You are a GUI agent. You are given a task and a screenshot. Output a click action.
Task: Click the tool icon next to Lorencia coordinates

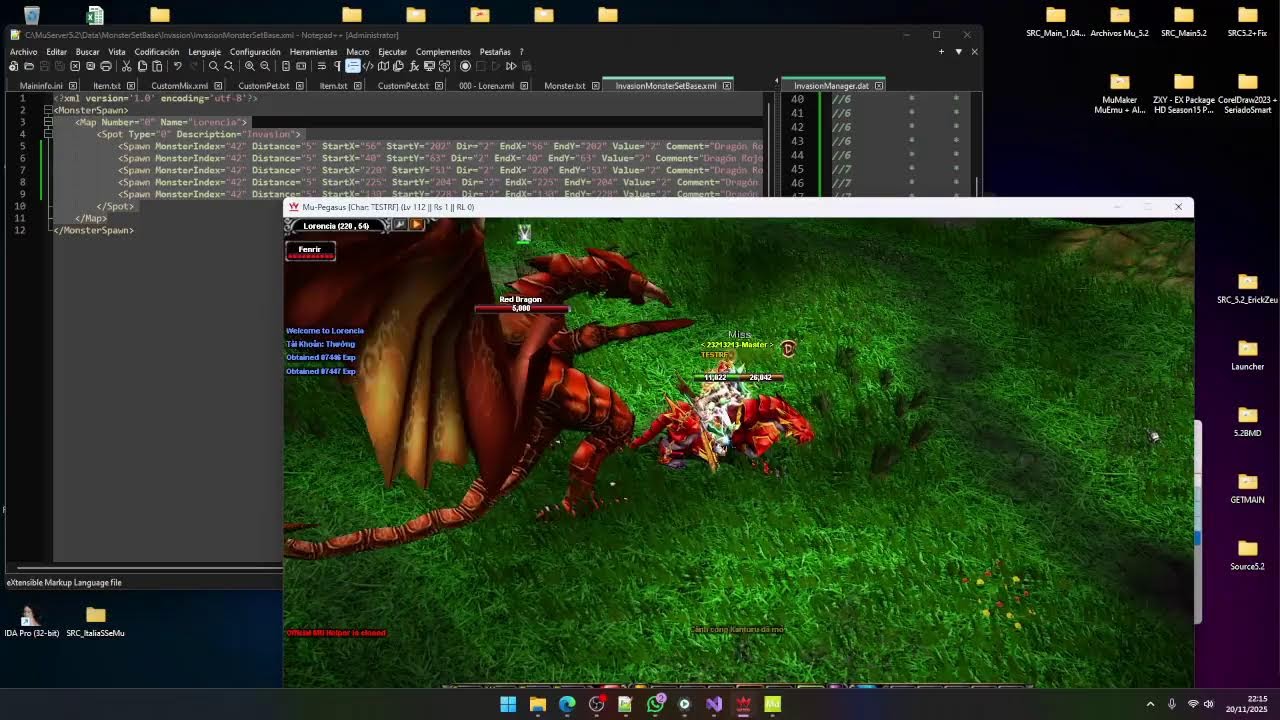[x=400, y=225]
